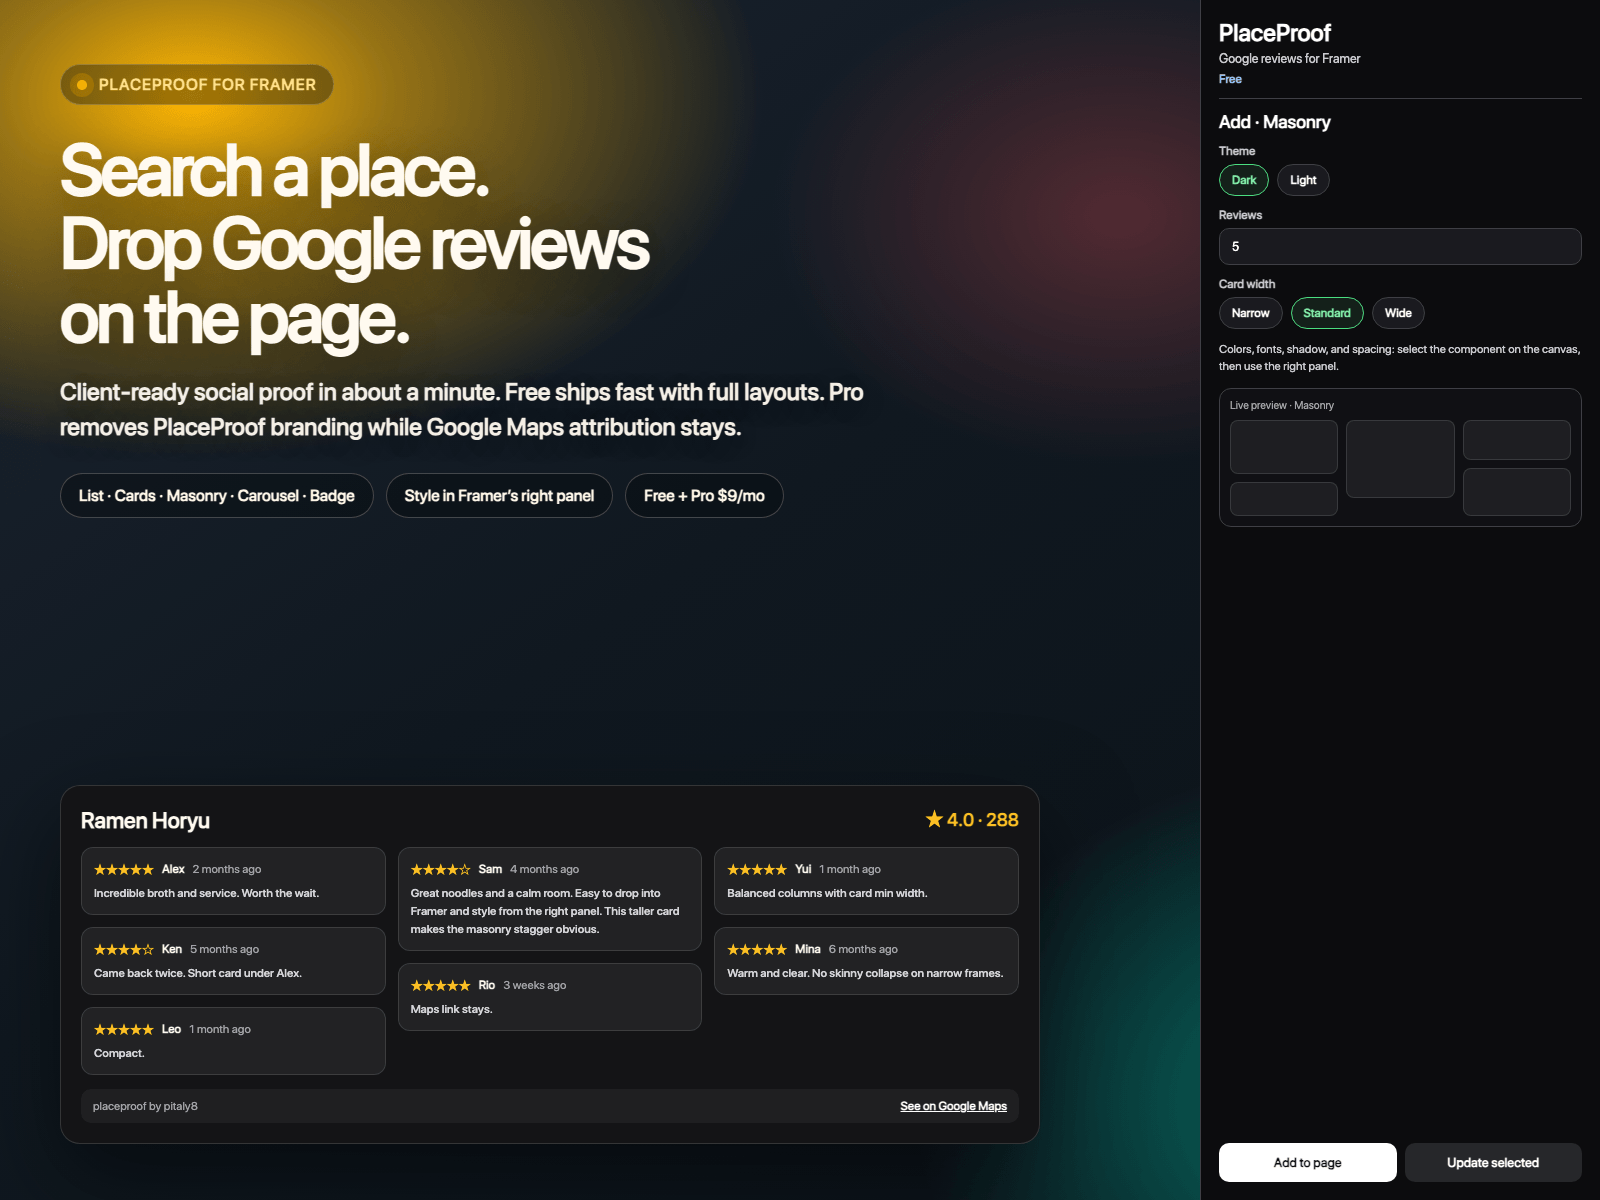1600x1200 pixels.
Task: Click the text 'Maps link stays.'
Action: (x=452, y=1009)
